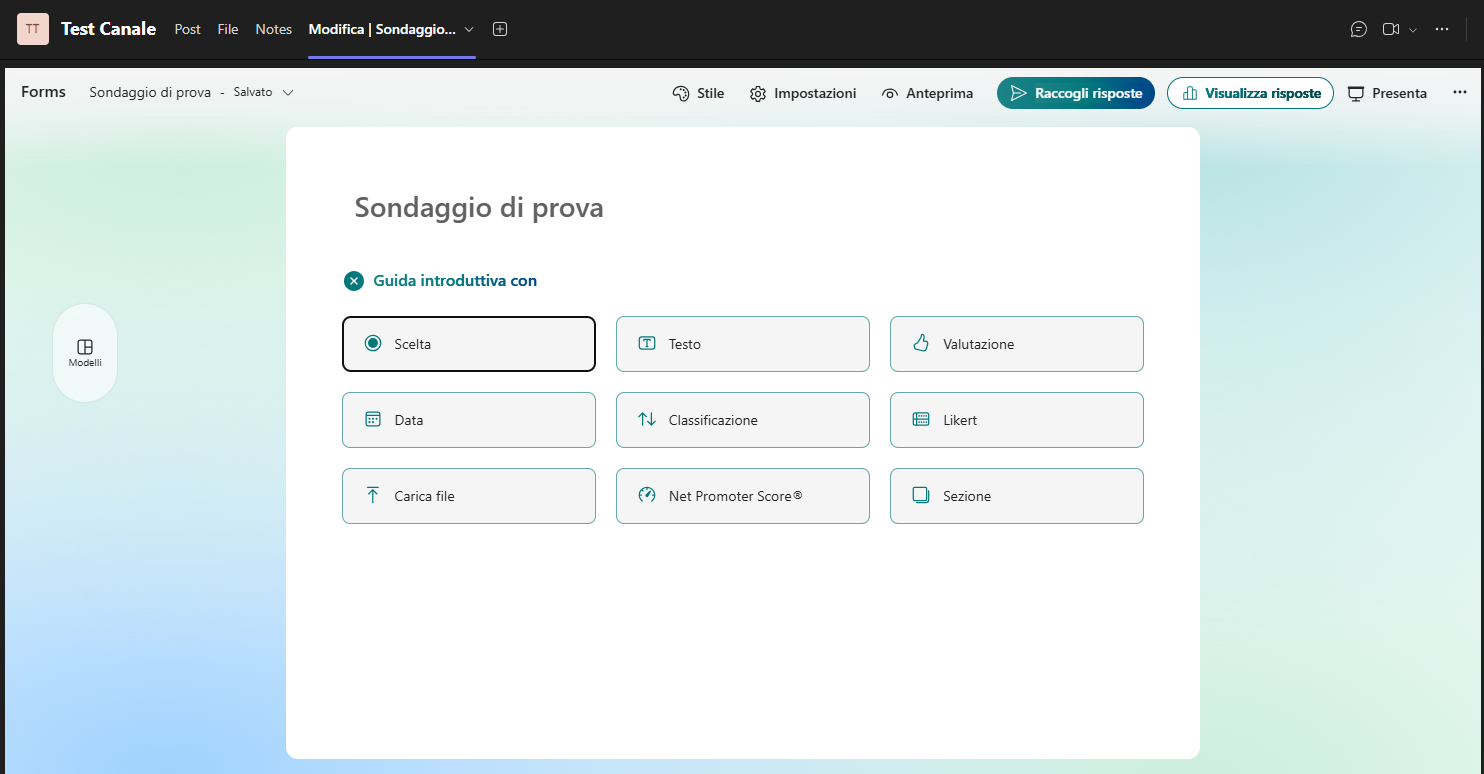
Task: Add a Carica file upload question
Action: [469, 496]
